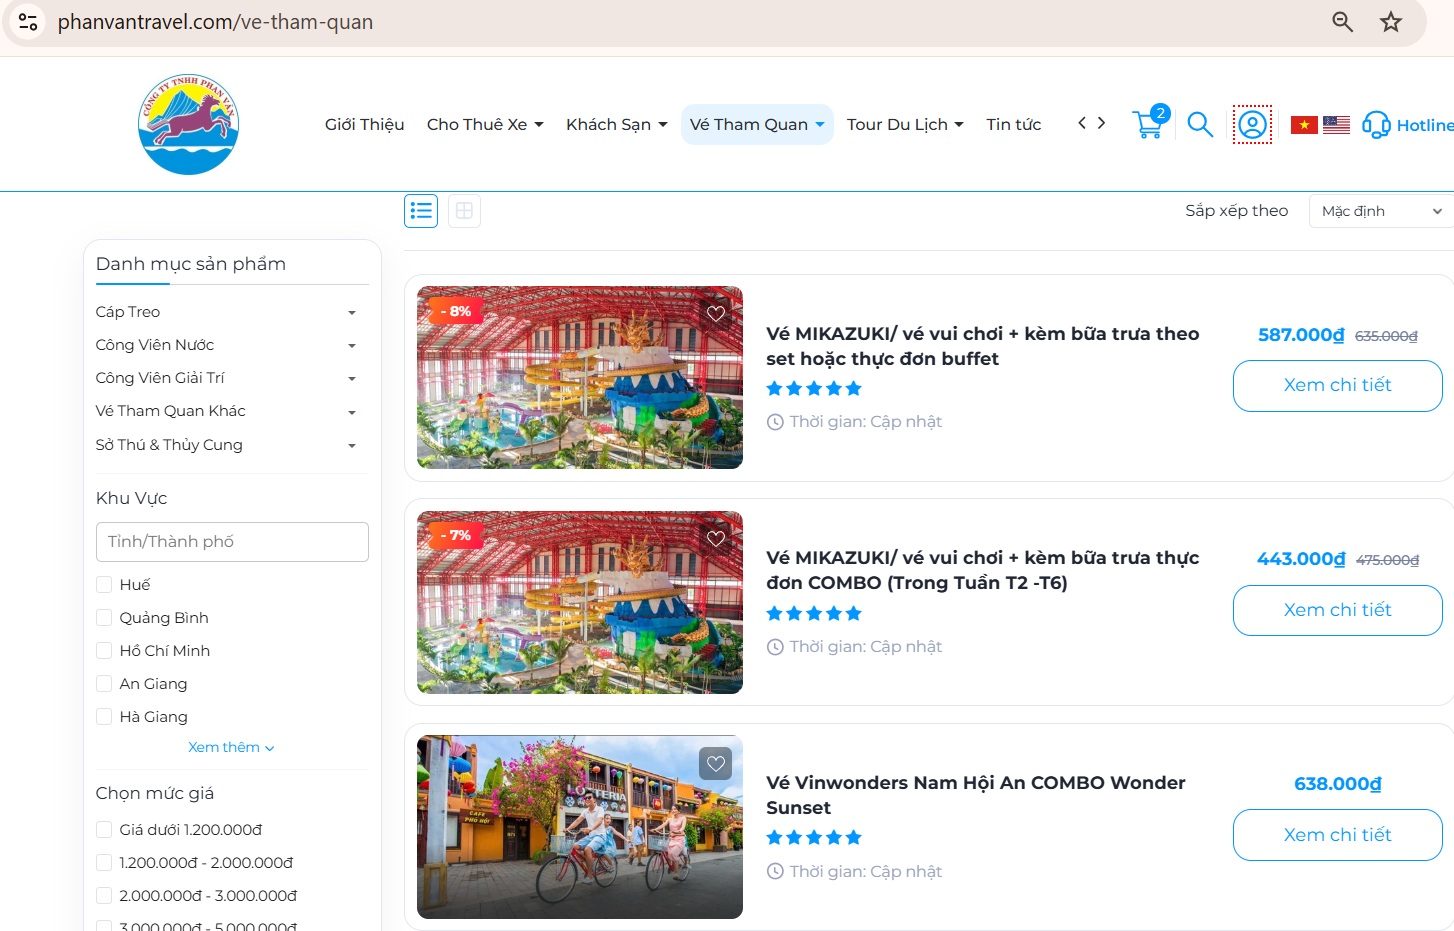Screen dimensions: 1454x931
Task: Click the Tỉnh/Thành phố search field
Action: point(232,542)
